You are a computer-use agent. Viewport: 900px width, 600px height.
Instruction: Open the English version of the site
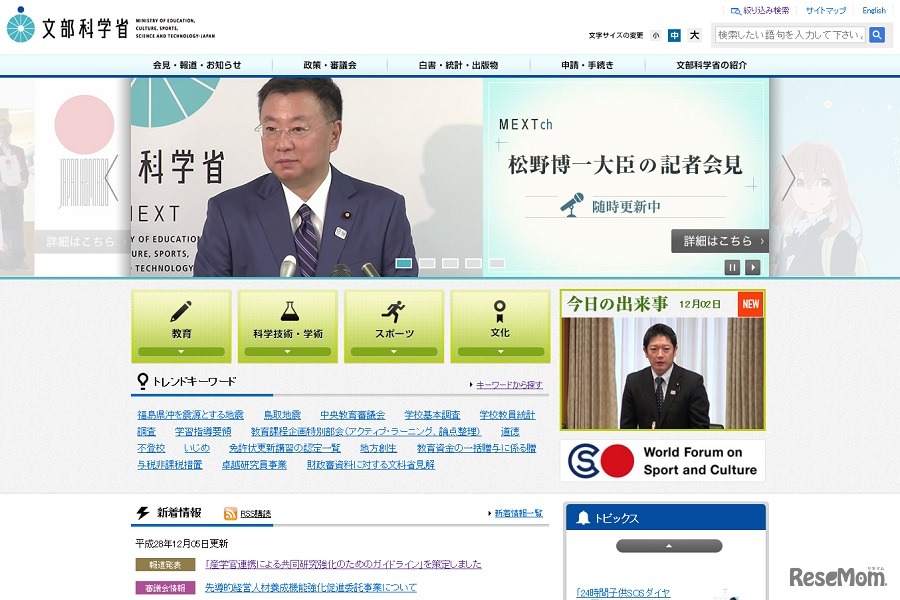(x=874, y=9)
